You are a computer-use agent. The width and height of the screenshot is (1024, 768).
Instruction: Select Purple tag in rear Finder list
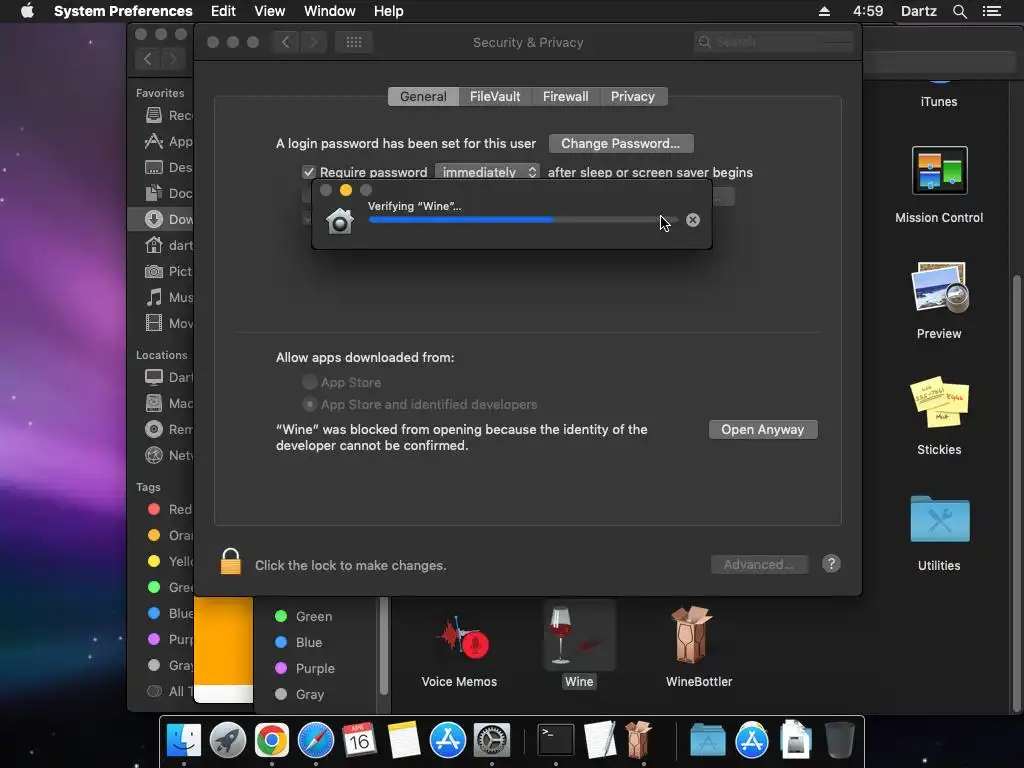(305, 669)
